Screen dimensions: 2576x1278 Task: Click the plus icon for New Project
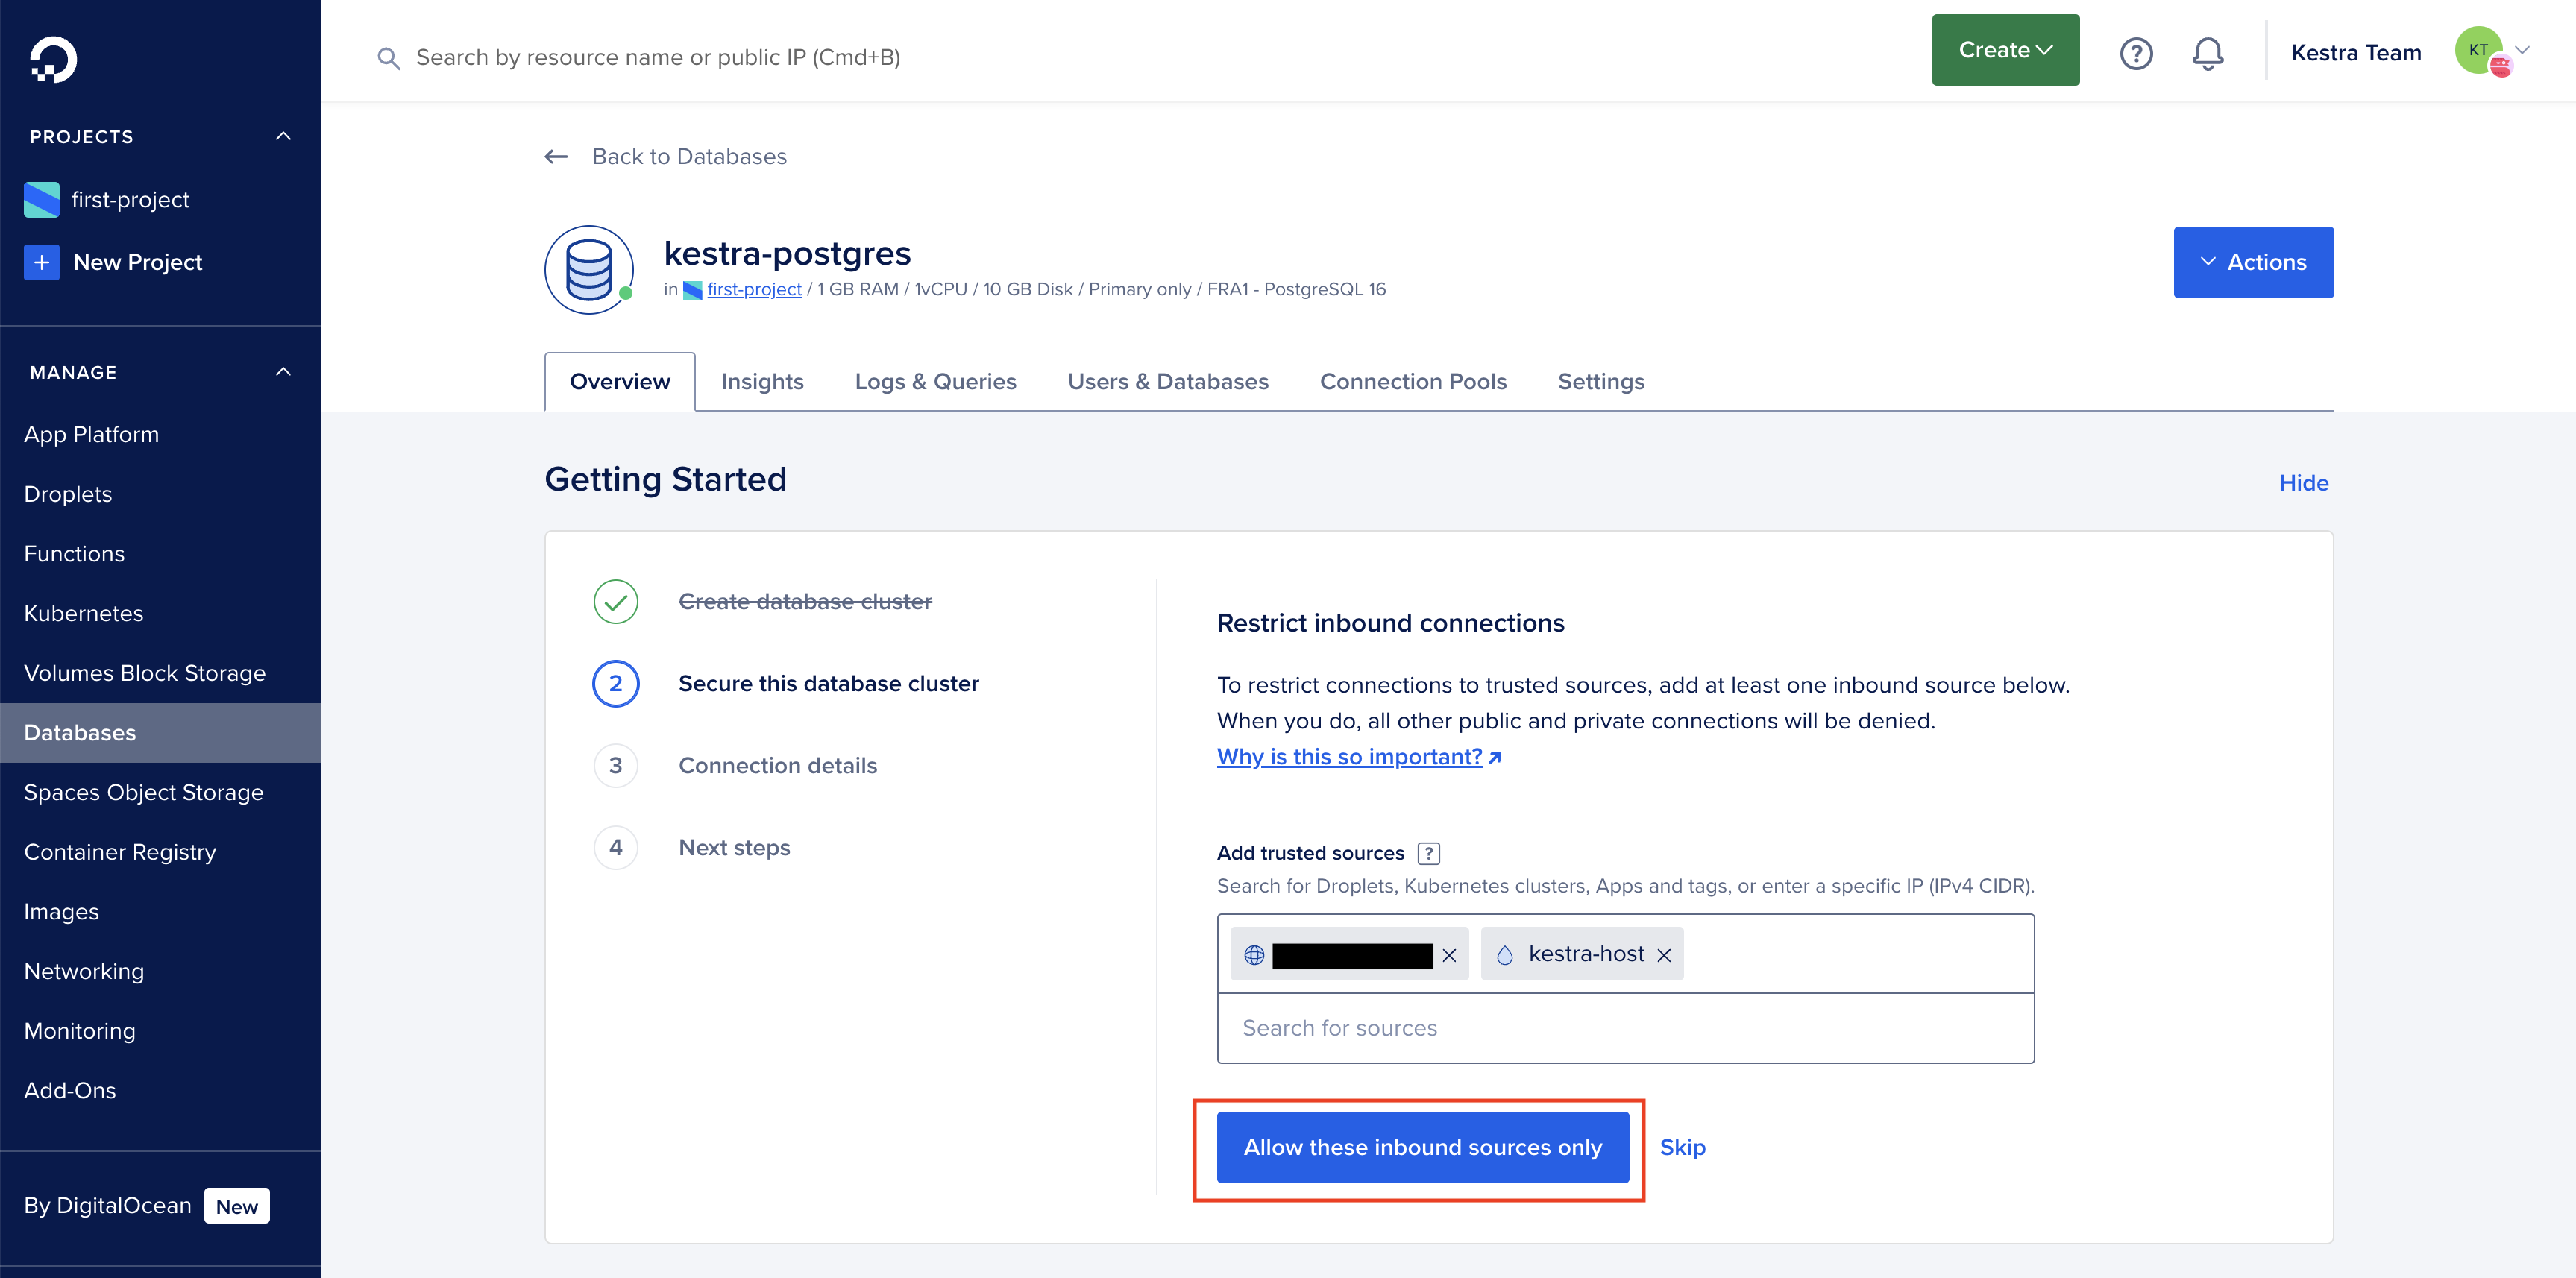[42, 262]
